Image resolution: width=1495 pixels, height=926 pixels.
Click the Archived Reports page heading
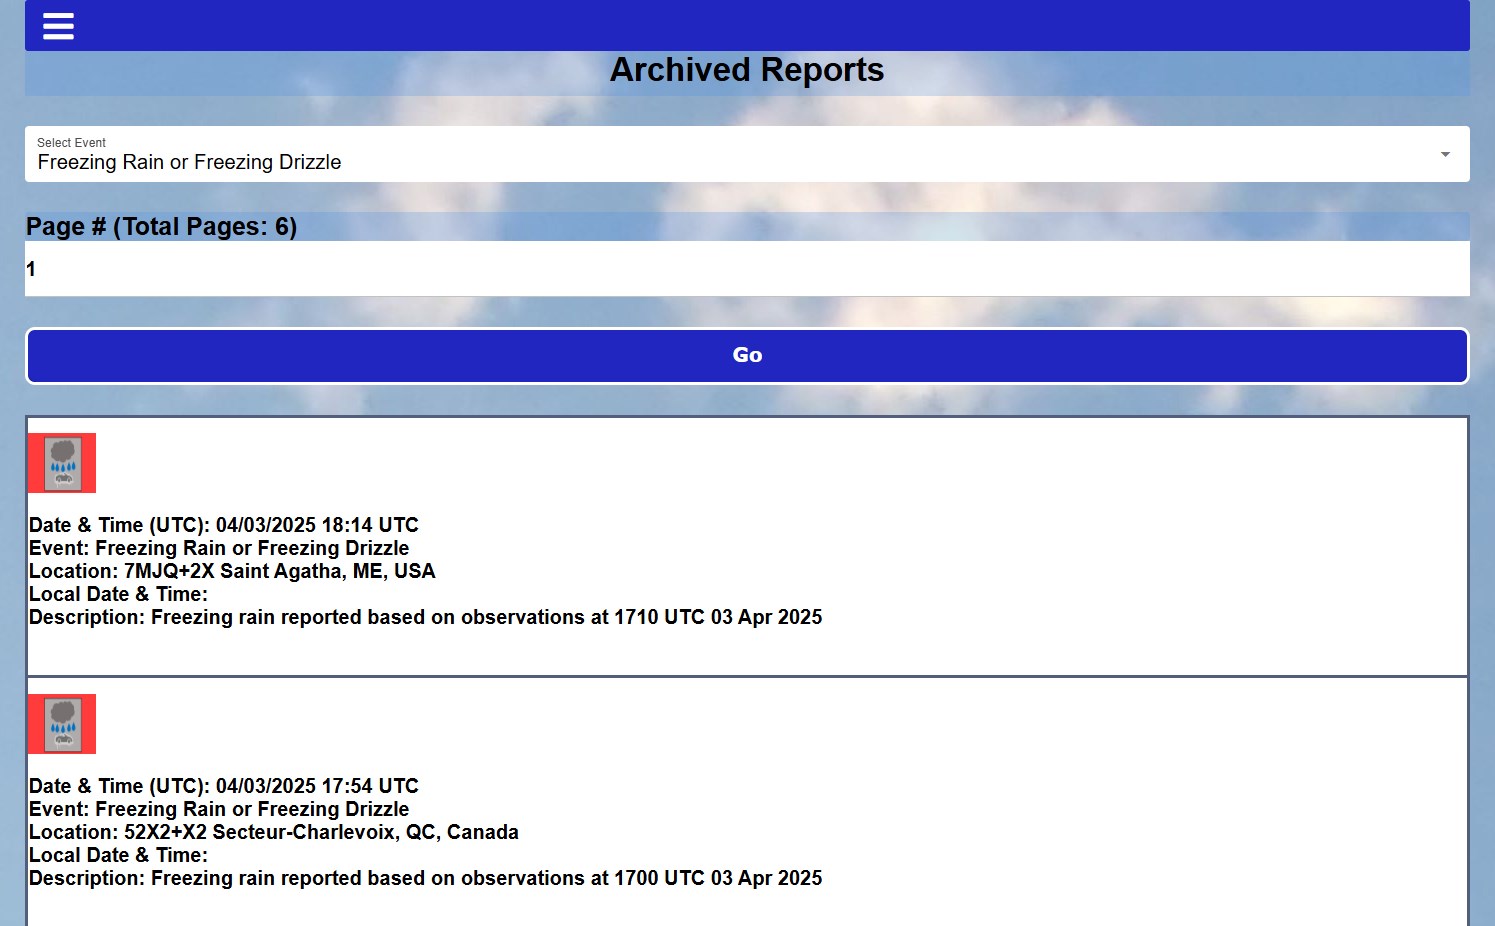tap(747, 70)
